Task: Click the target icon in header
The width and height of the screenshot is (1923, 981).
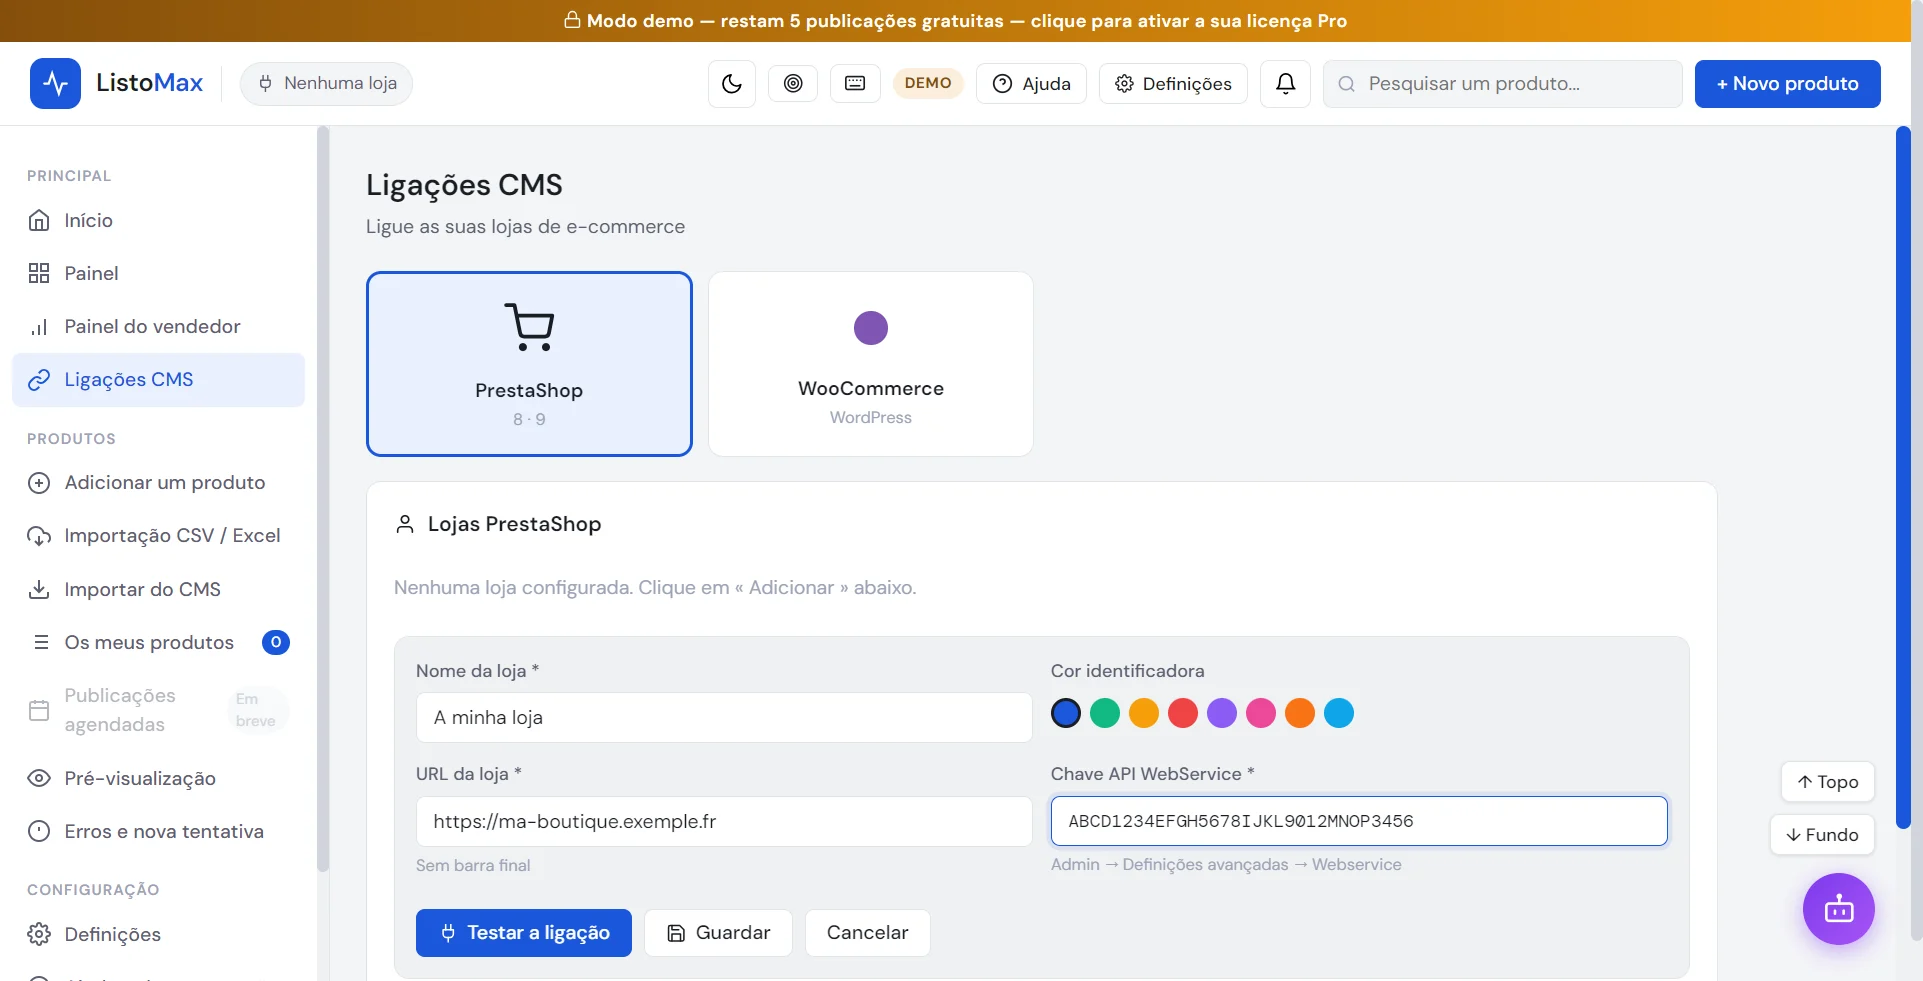Action: [x=793, y=84]
